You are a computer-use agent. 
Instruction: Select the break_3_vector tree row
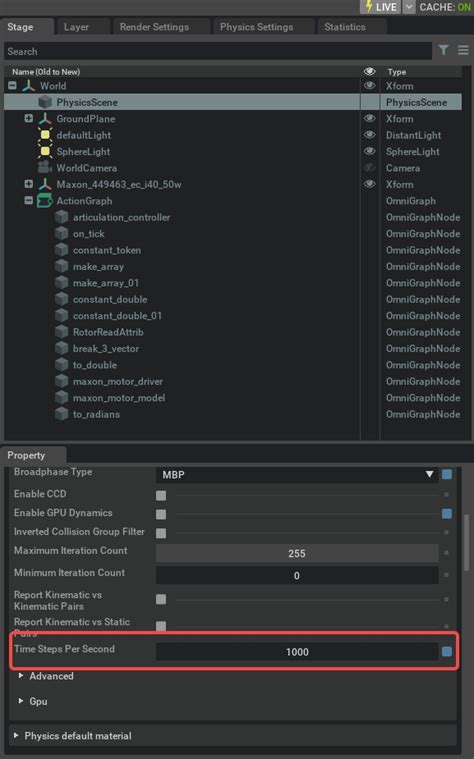[232, 349]
